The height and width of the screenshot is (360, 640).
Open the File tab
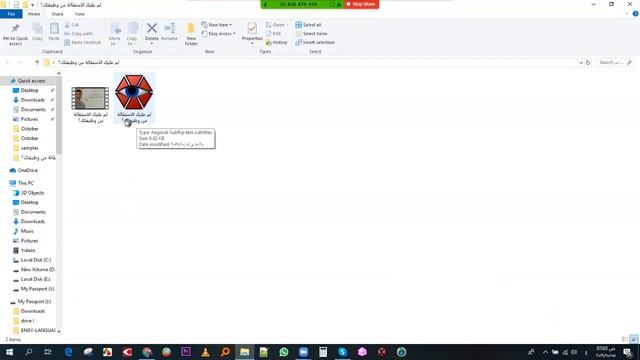[x=11, y=14]
